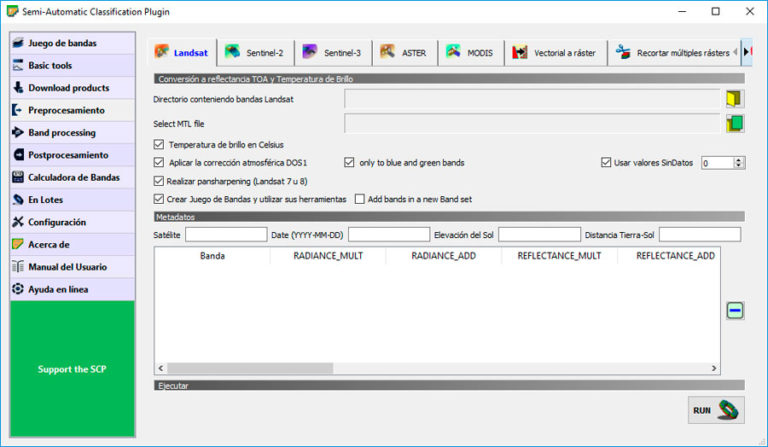The width and height of the screenshot is (768, 447).
Task: Switch to the ASTER tab
Action: 405,52
